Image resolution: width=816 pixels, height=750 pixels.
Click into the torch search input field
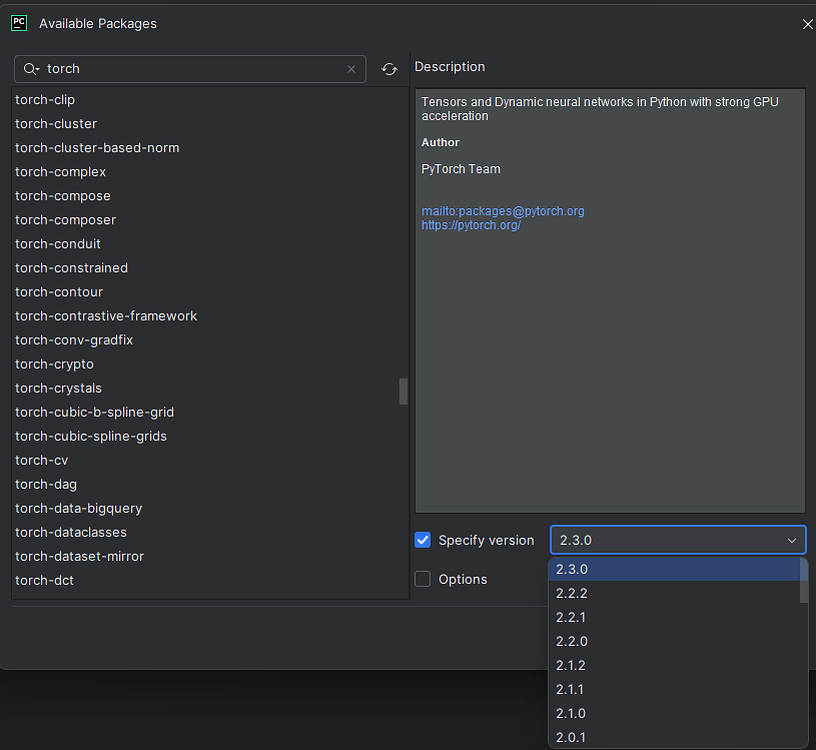point(190,69)
